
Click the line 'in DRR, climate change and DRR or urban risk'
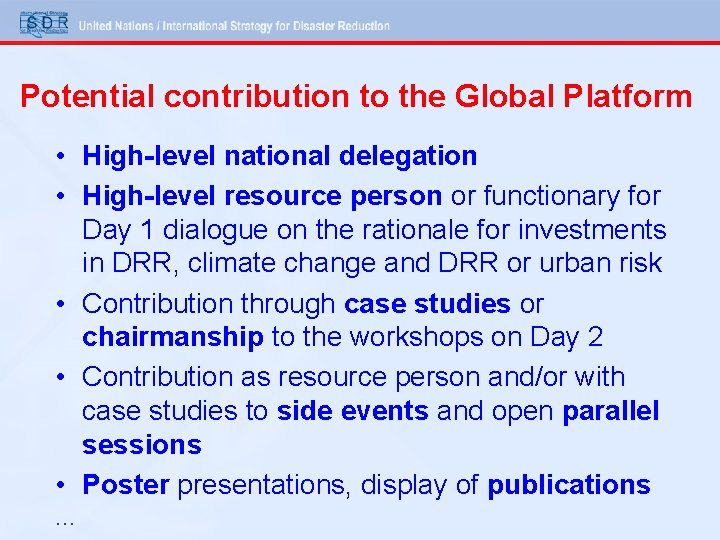click(372, 263)
